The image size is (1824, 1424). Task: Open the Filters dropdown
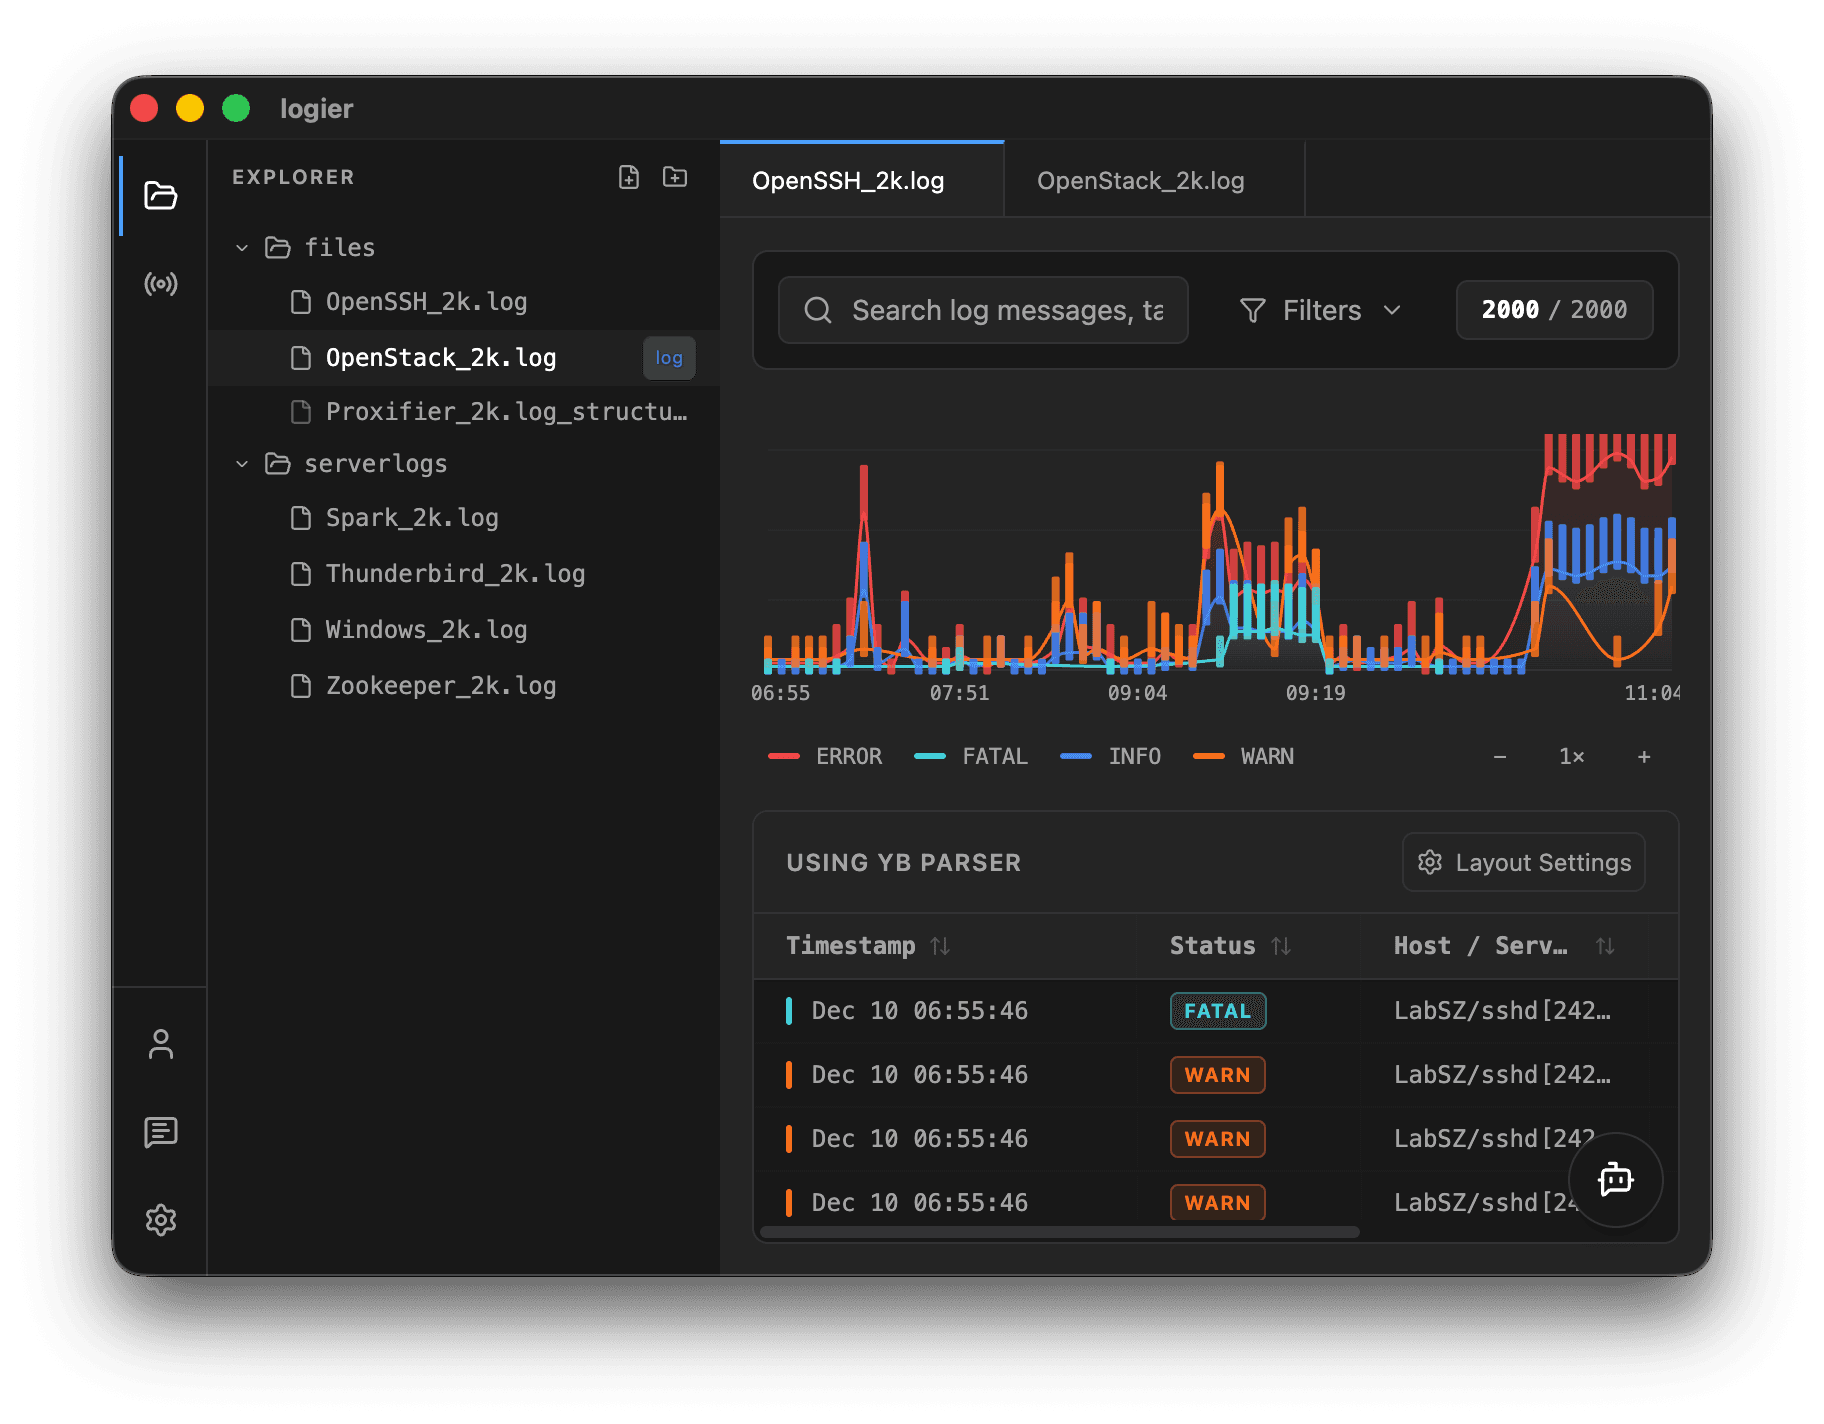coord(1320,310)
